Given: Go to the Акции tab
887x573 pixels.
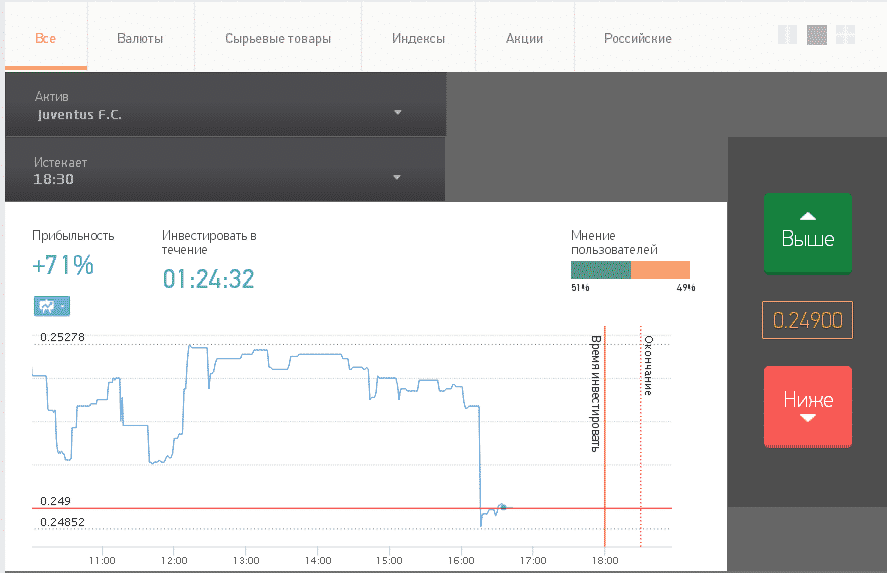Looking at the screenshot, I should [x=524, y=38].
